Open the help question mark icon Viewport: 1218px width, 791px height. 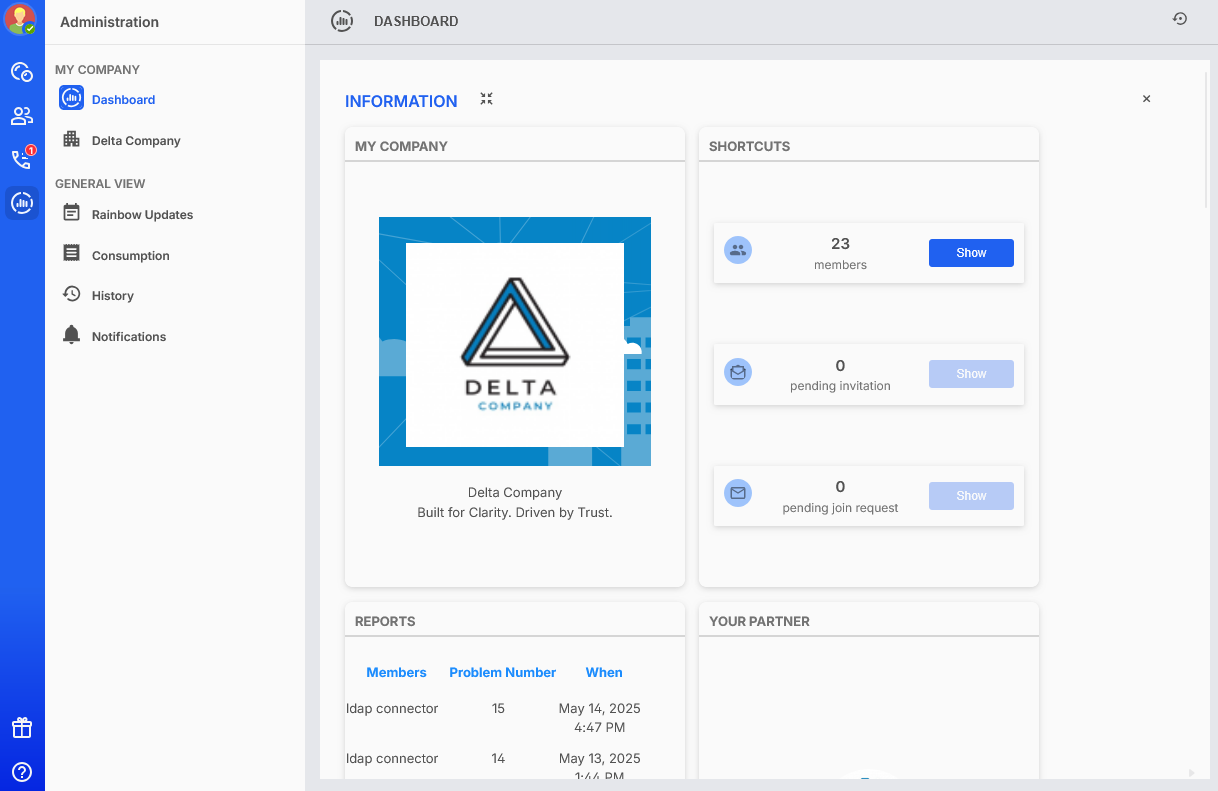[21, 772]
